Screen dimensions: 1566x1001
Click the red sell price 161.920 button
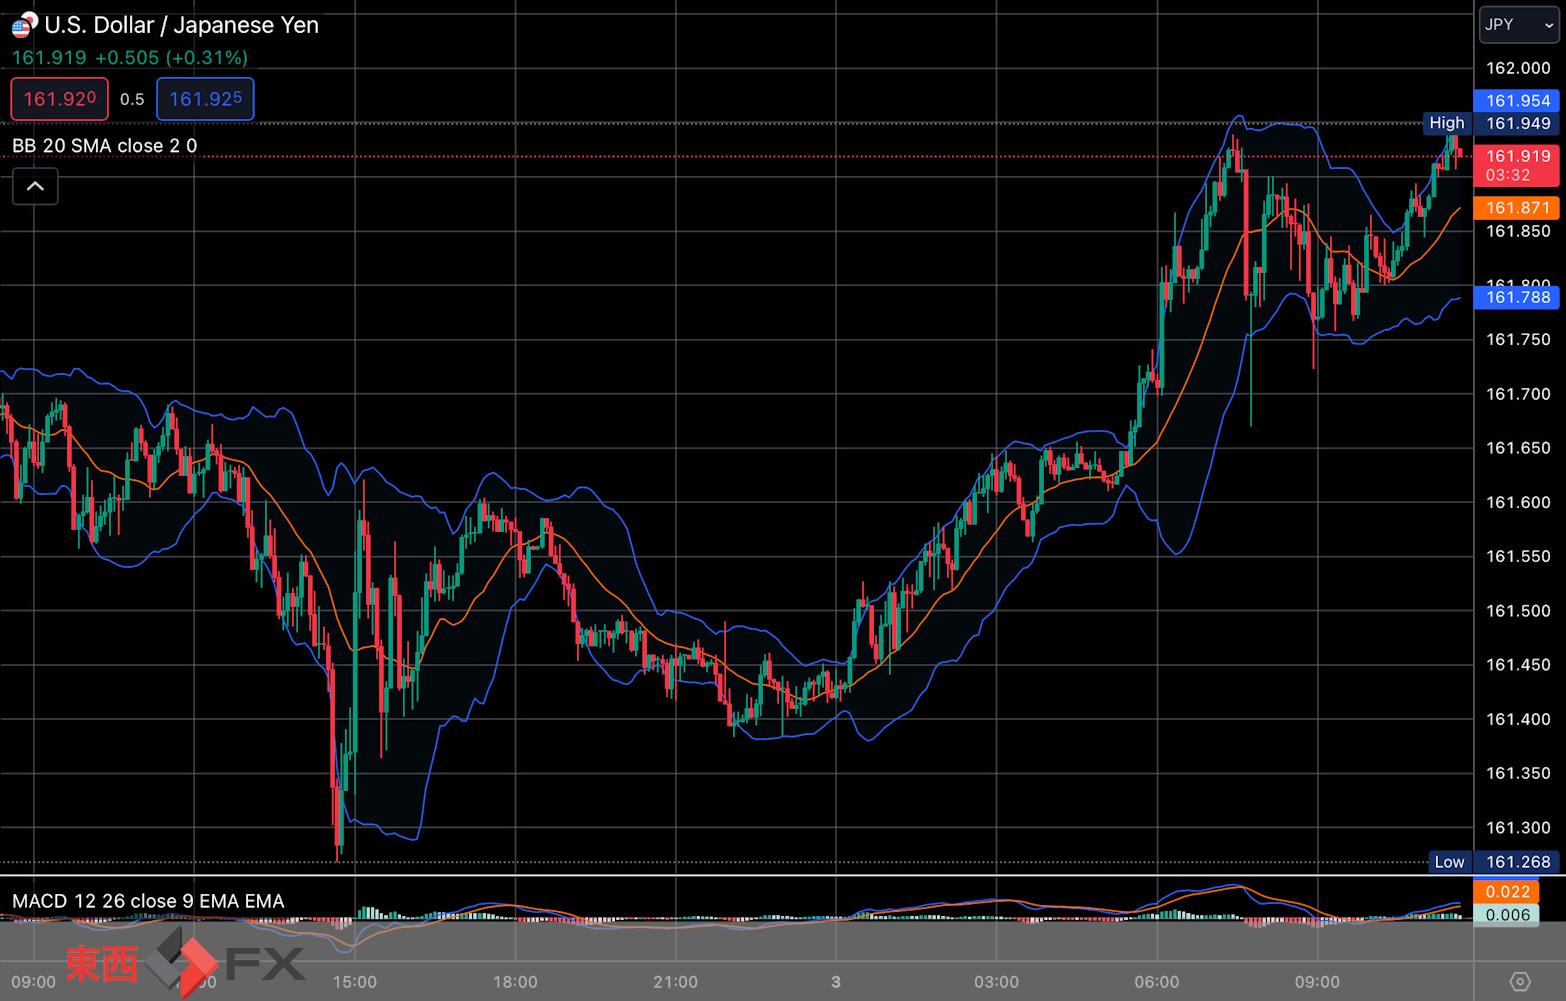pyautogui.click(x=60, y=99)
